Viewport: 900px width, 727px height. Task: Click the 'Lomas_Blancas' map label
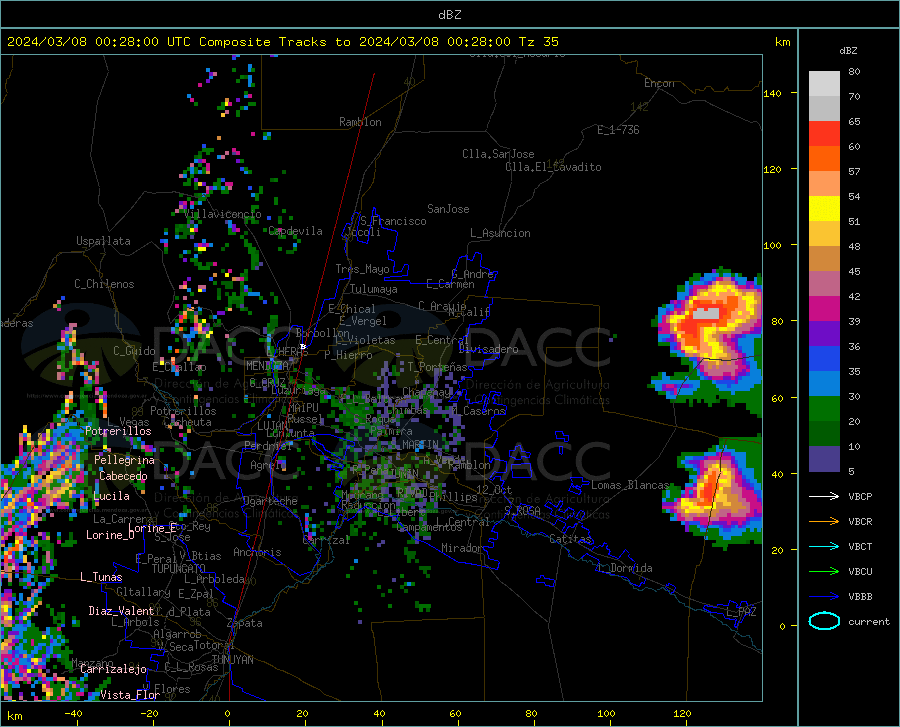[630, 485]
